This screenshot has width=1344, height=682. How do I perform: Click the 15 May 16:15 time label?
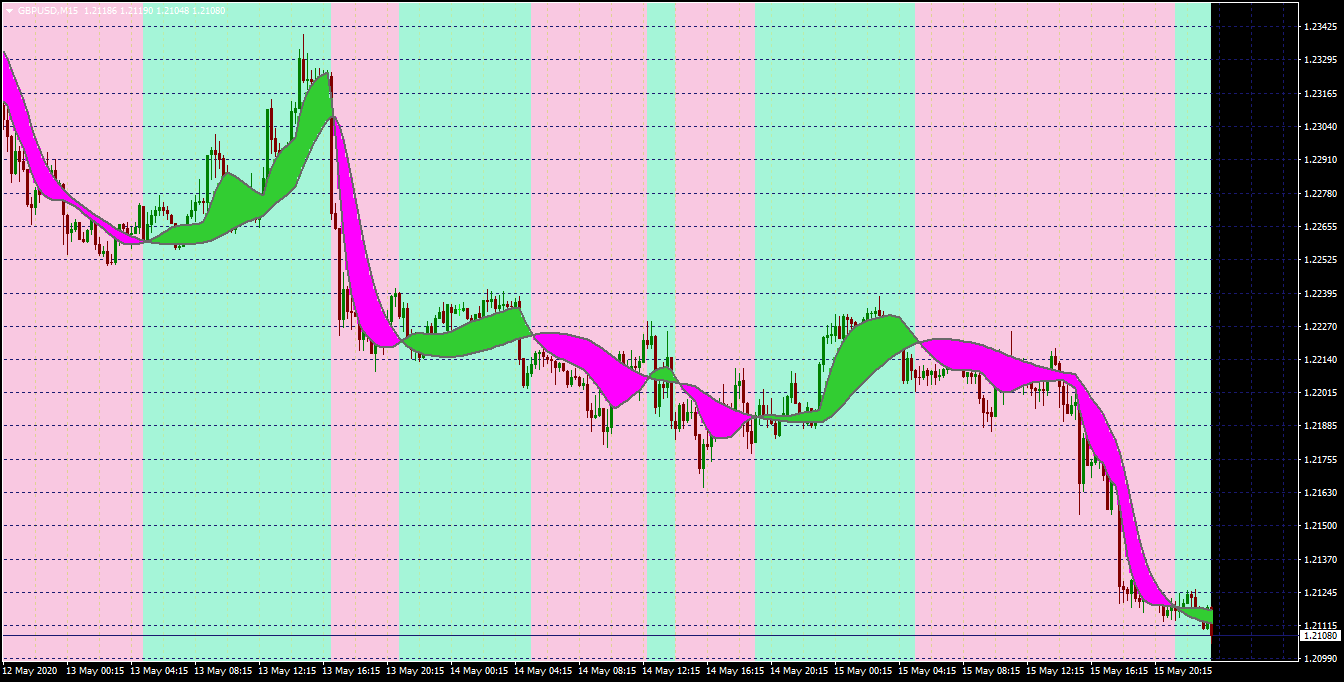pos(1120,671)
